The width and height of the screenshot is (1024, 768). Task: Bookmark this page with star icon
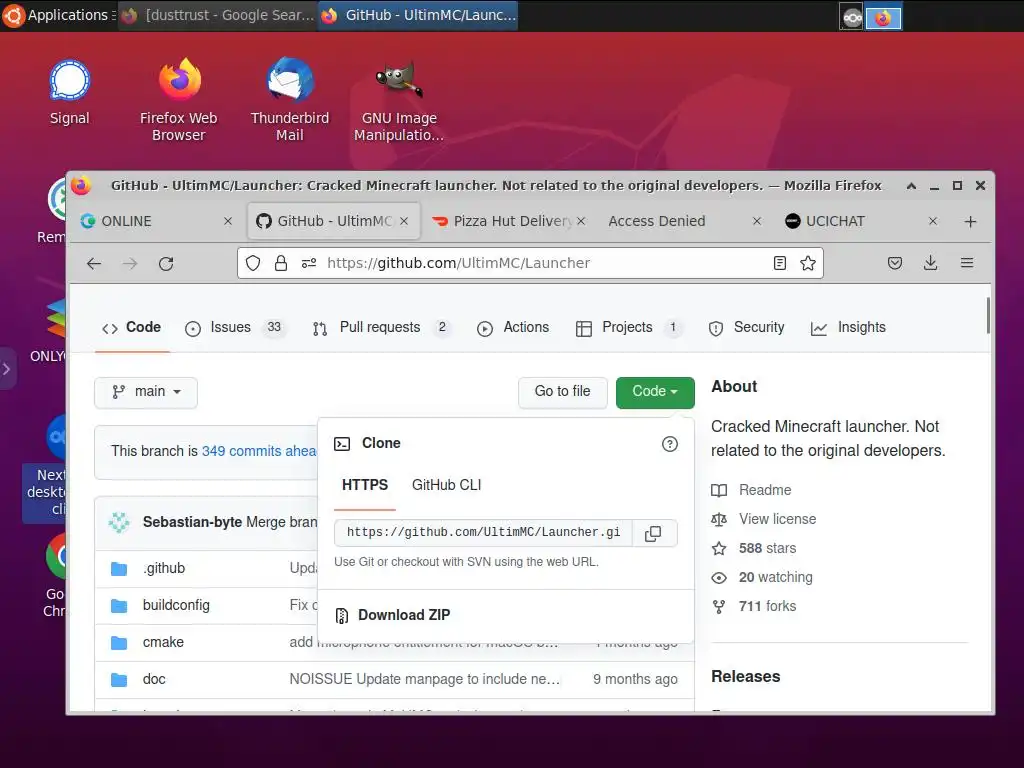808,263
